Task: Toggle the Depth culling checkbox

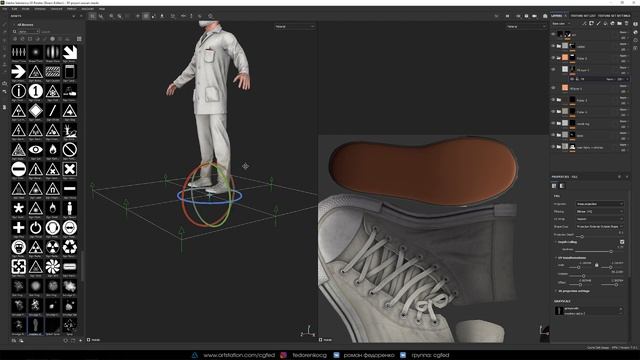Action: coord(622,242)
